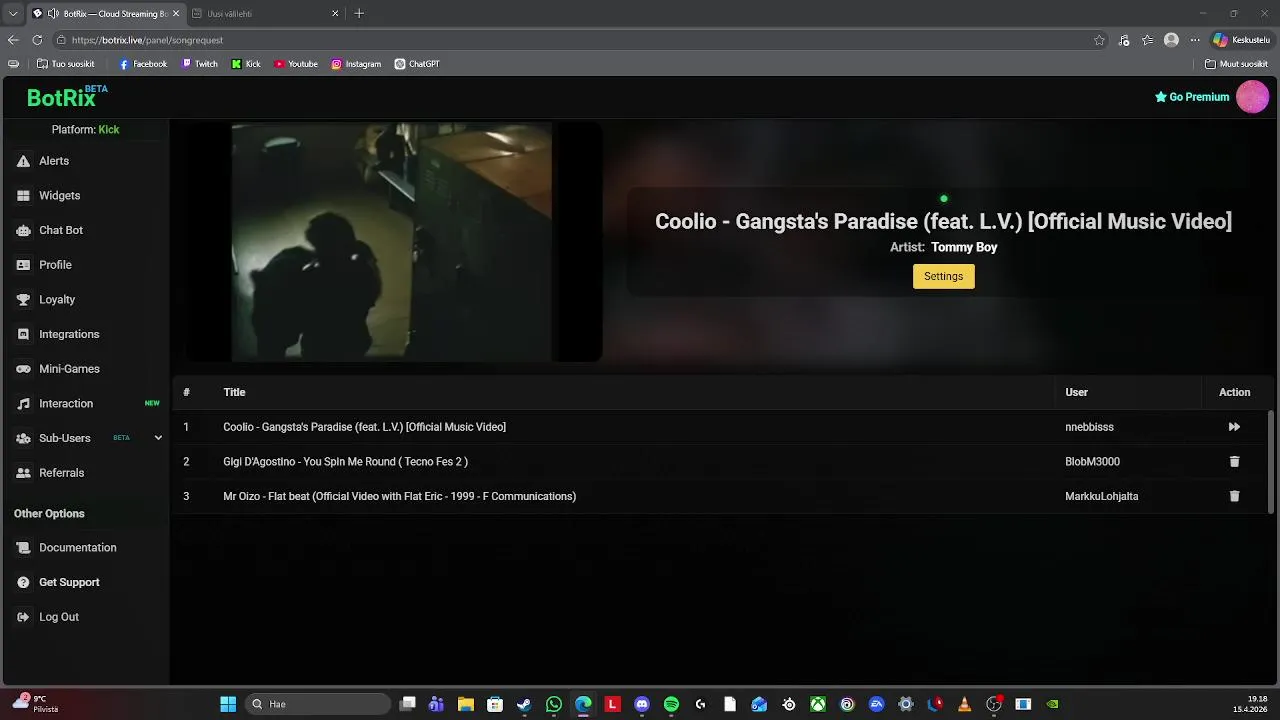
Task: Open the Tuo suosikit bookmark
Action: pos(66,64)
